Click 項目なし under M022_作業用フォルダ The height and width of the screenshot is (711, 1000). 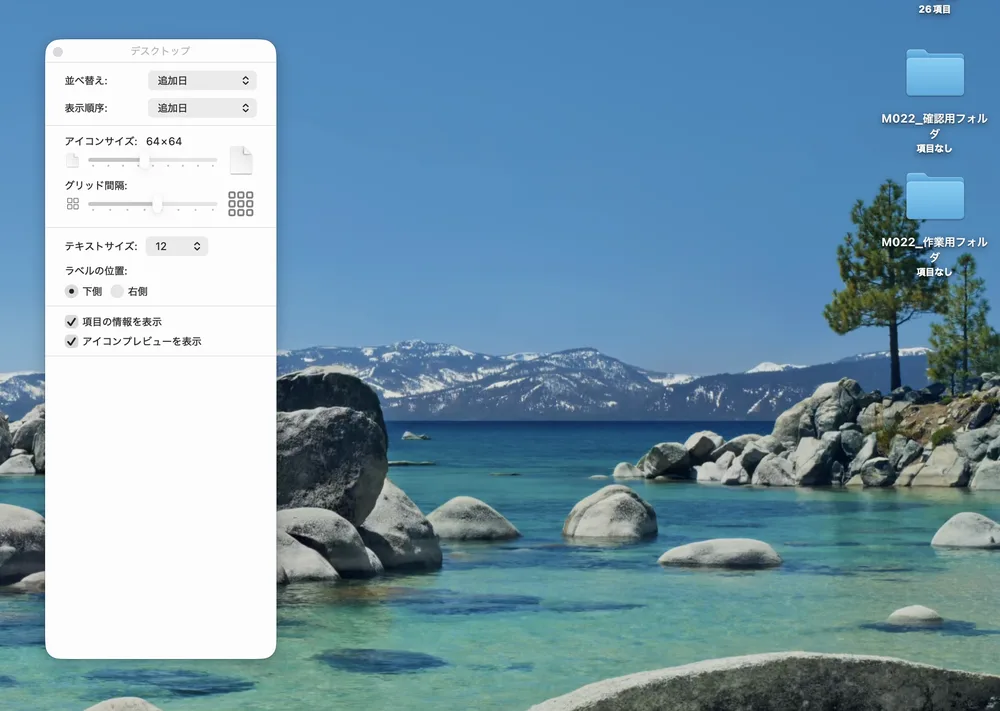(934, 272)
